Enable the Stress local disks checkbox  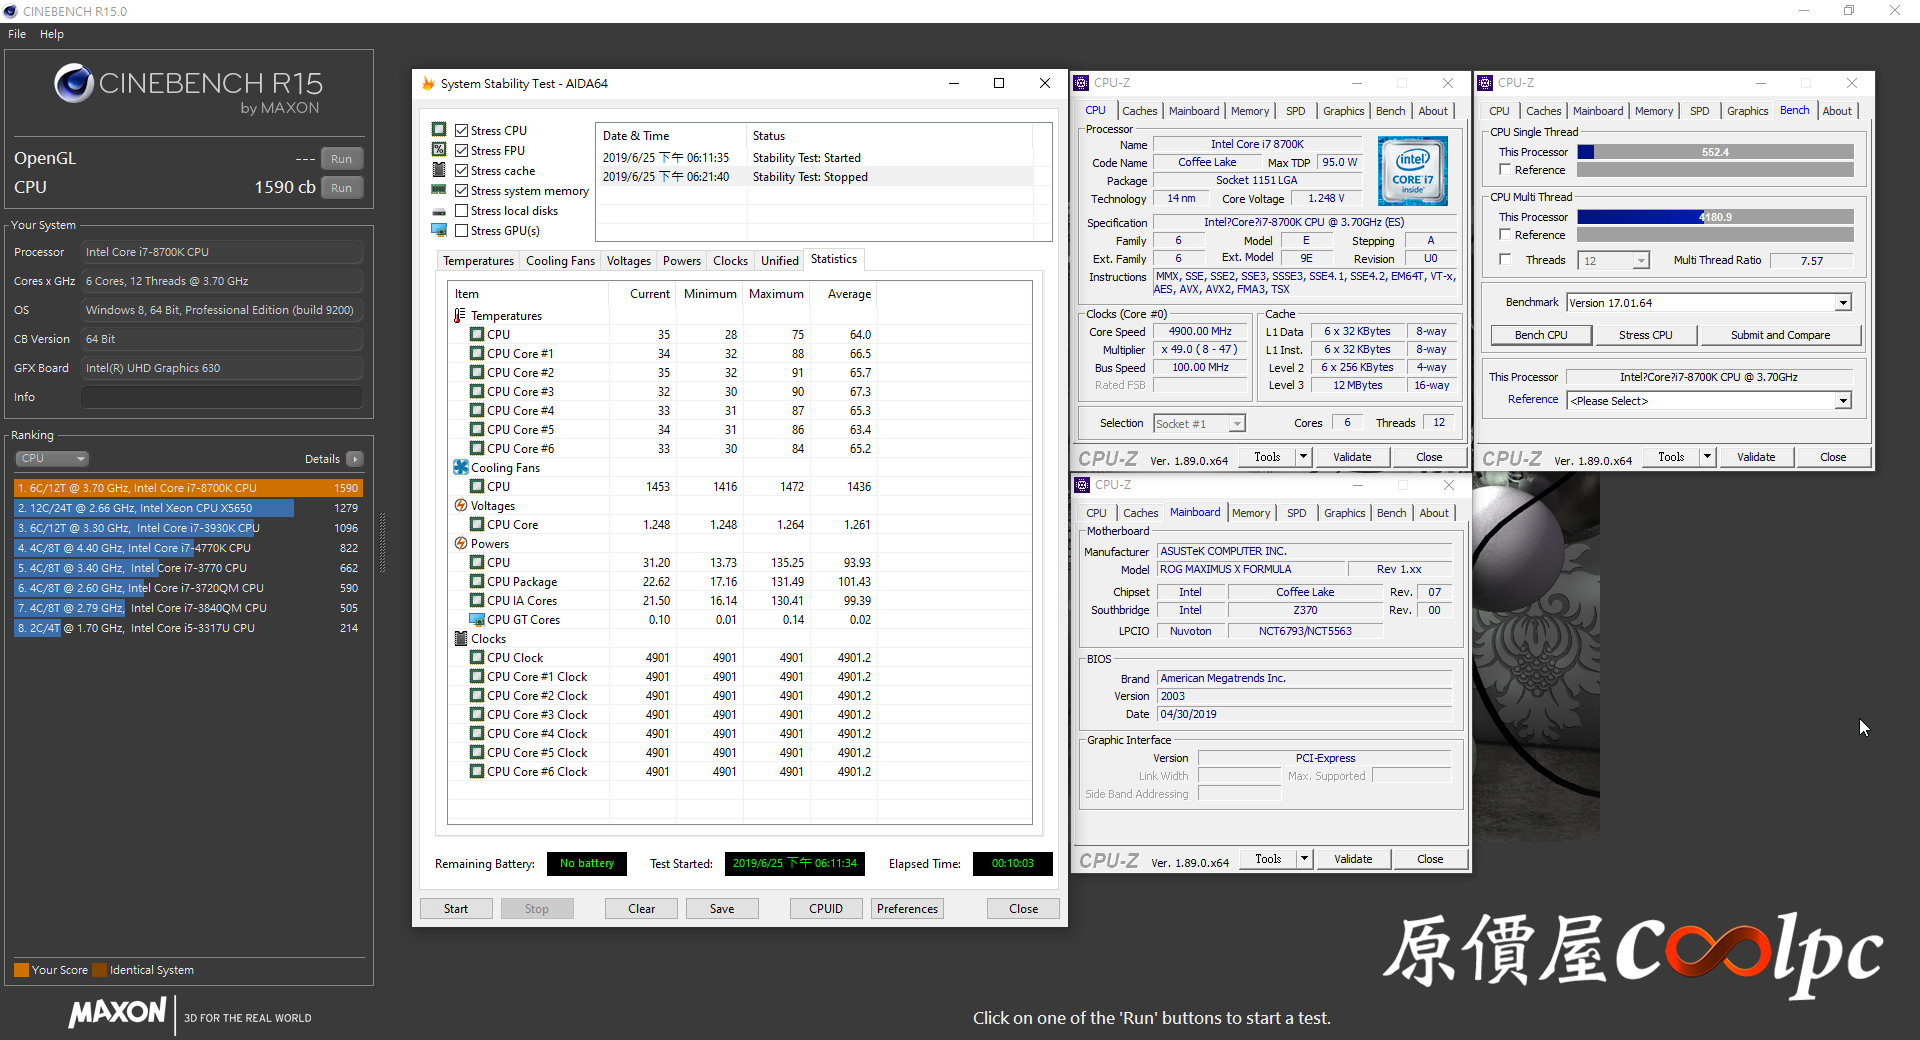tap(462, 211)
